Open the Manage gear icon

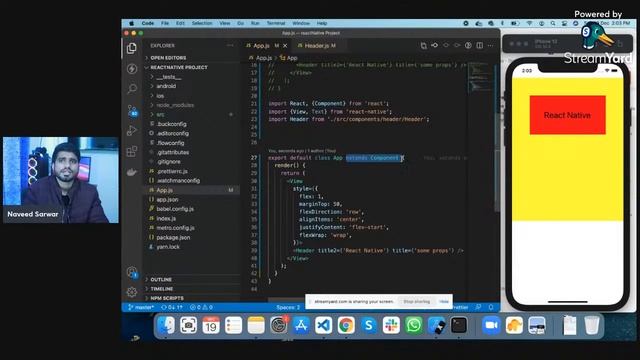(131, 291)
